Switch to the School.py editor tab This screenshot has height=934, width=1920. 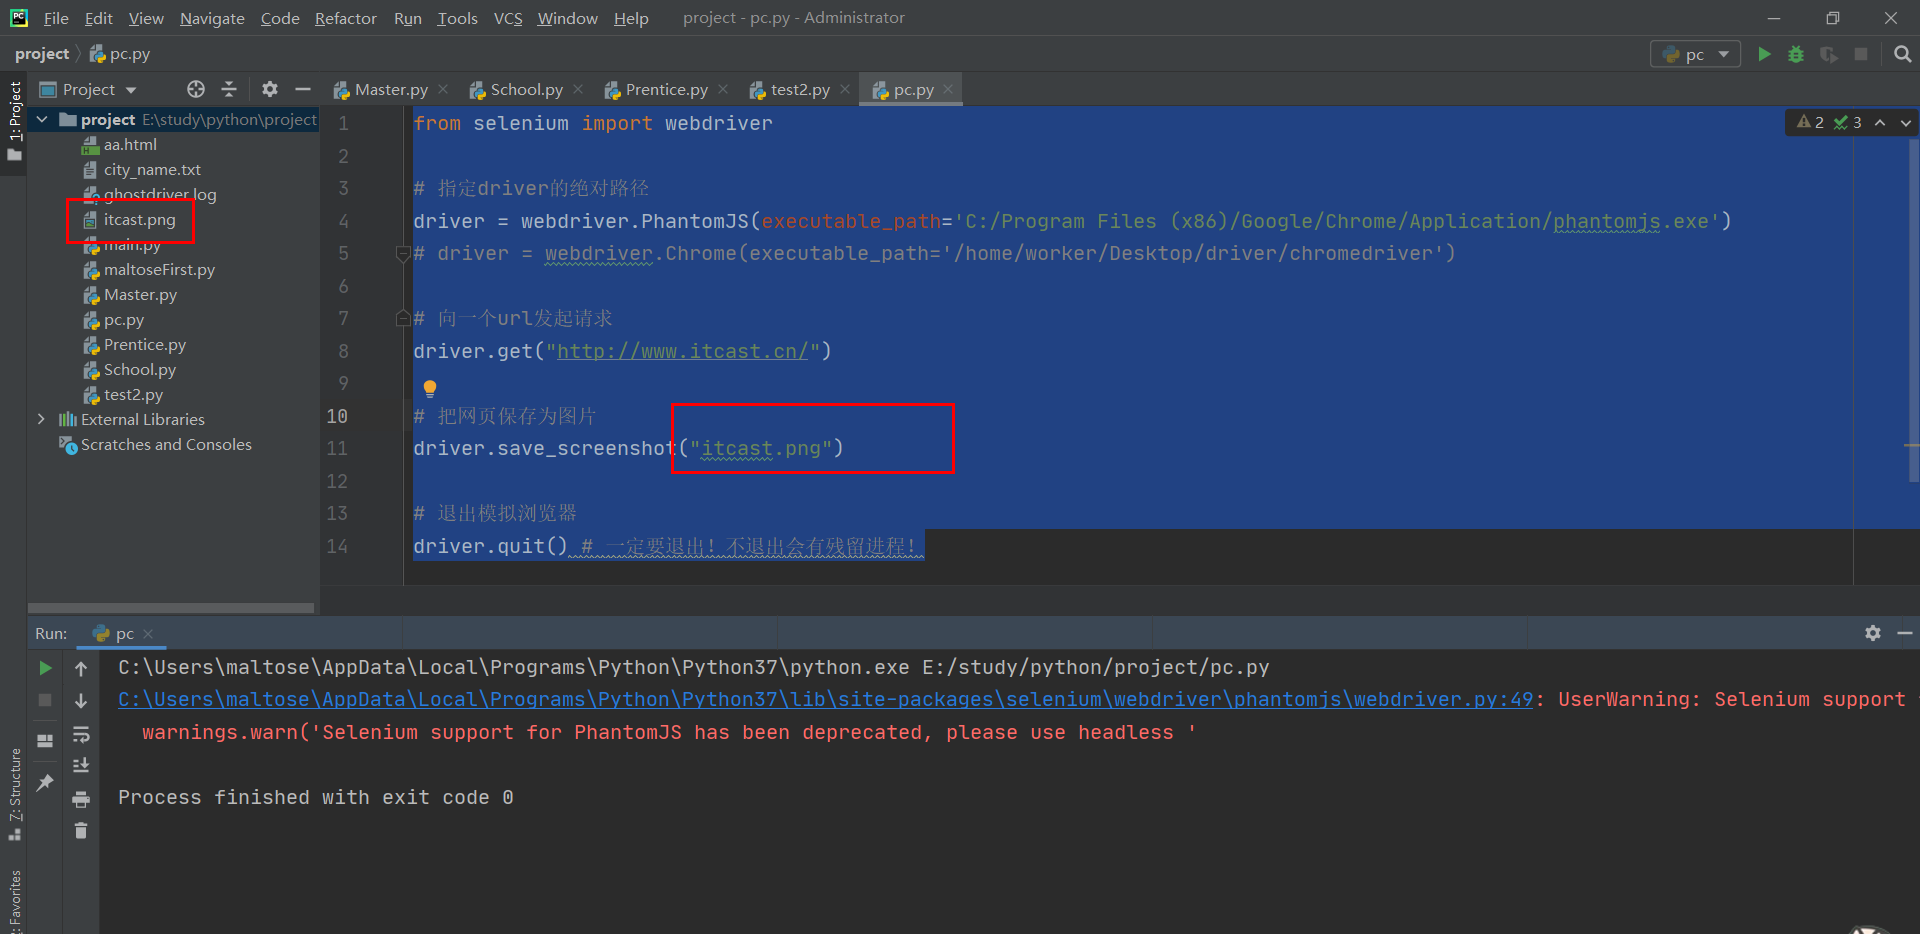tap(527, 89)
